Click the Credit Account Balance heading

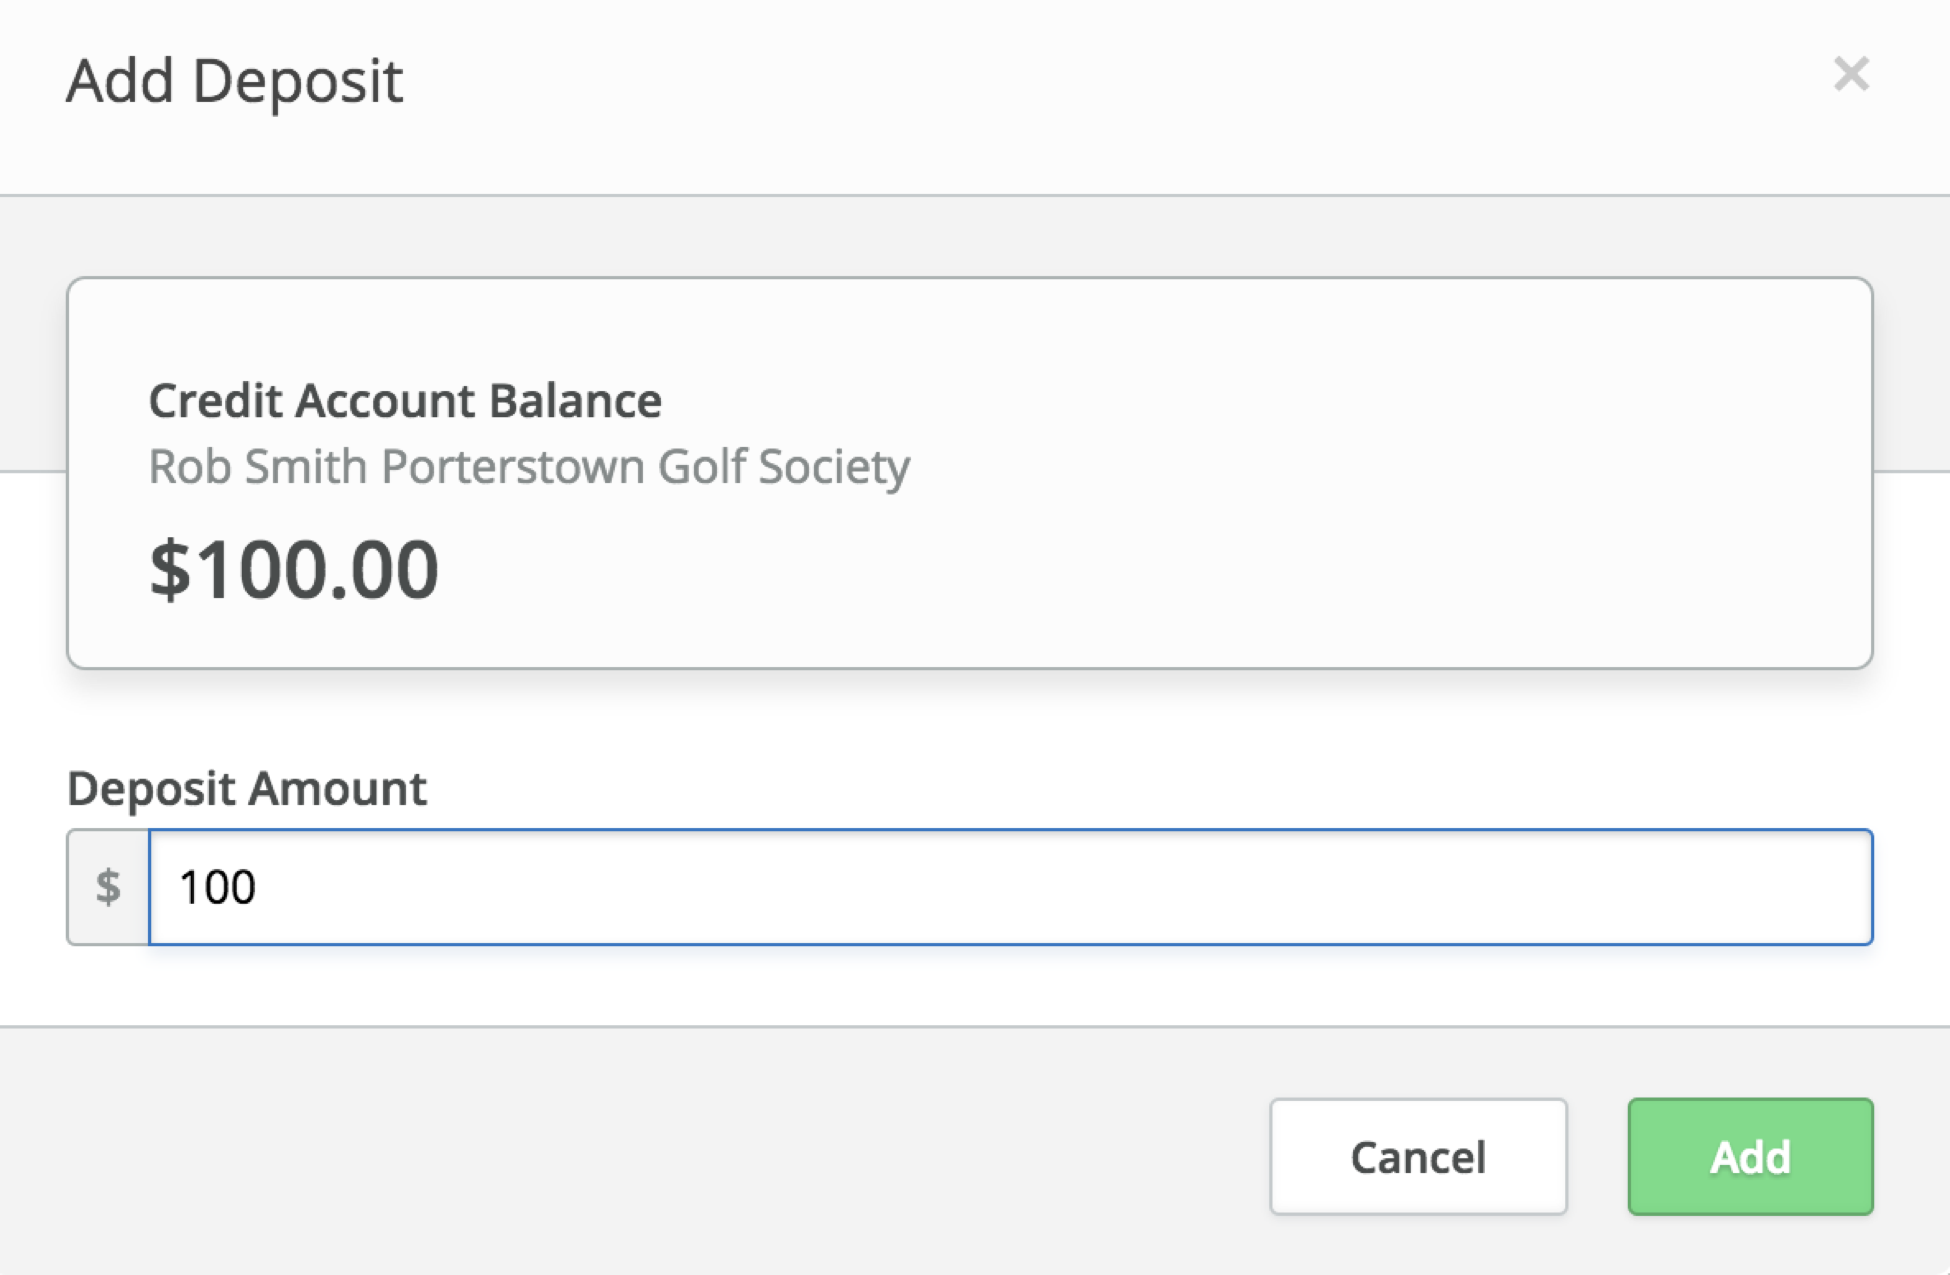[405, 401]
